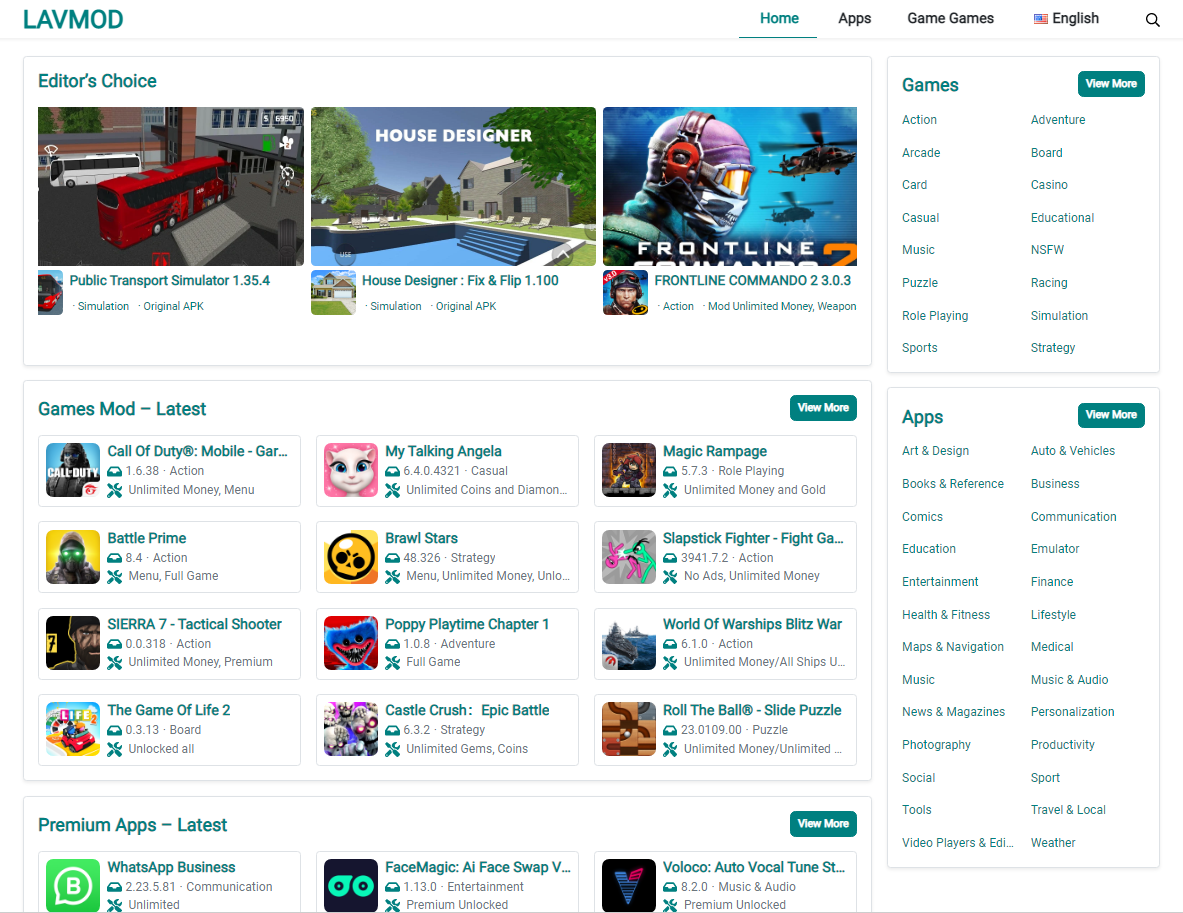Open the Health & Fitness category

point(945,615)
